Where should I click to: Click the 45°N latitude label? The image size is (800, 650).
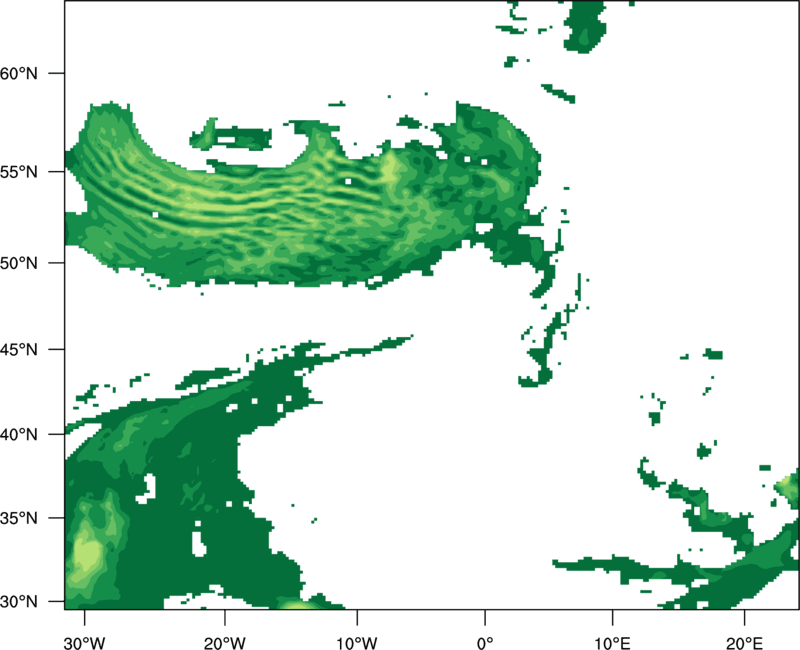click(x=19, y=349)
